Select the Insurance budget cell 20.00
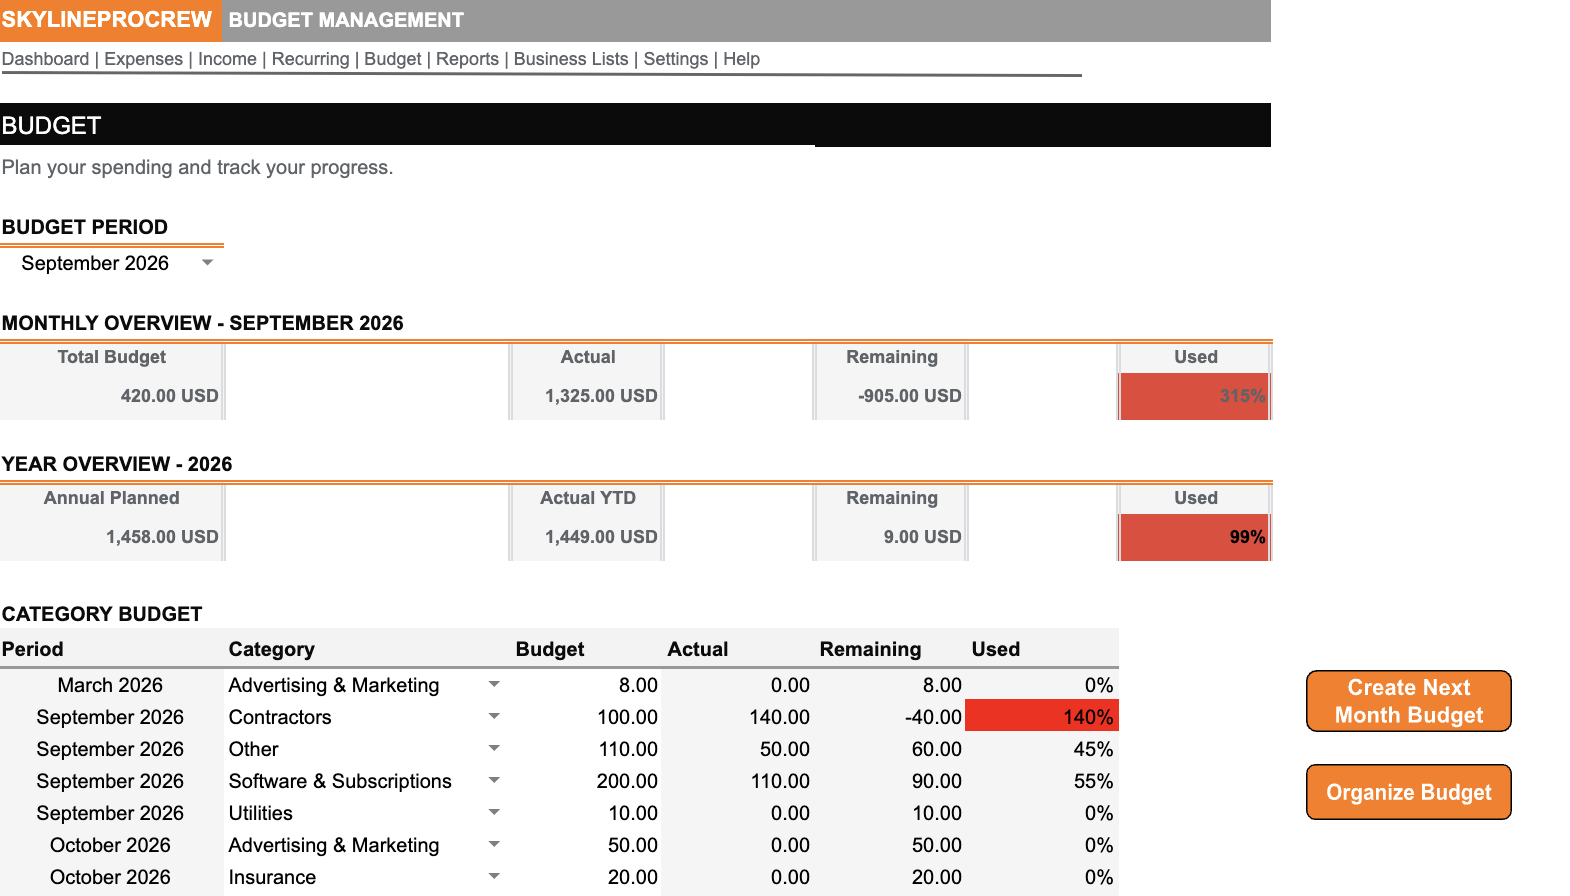This screenshot has height=896, width=1570. coord(586,877)
